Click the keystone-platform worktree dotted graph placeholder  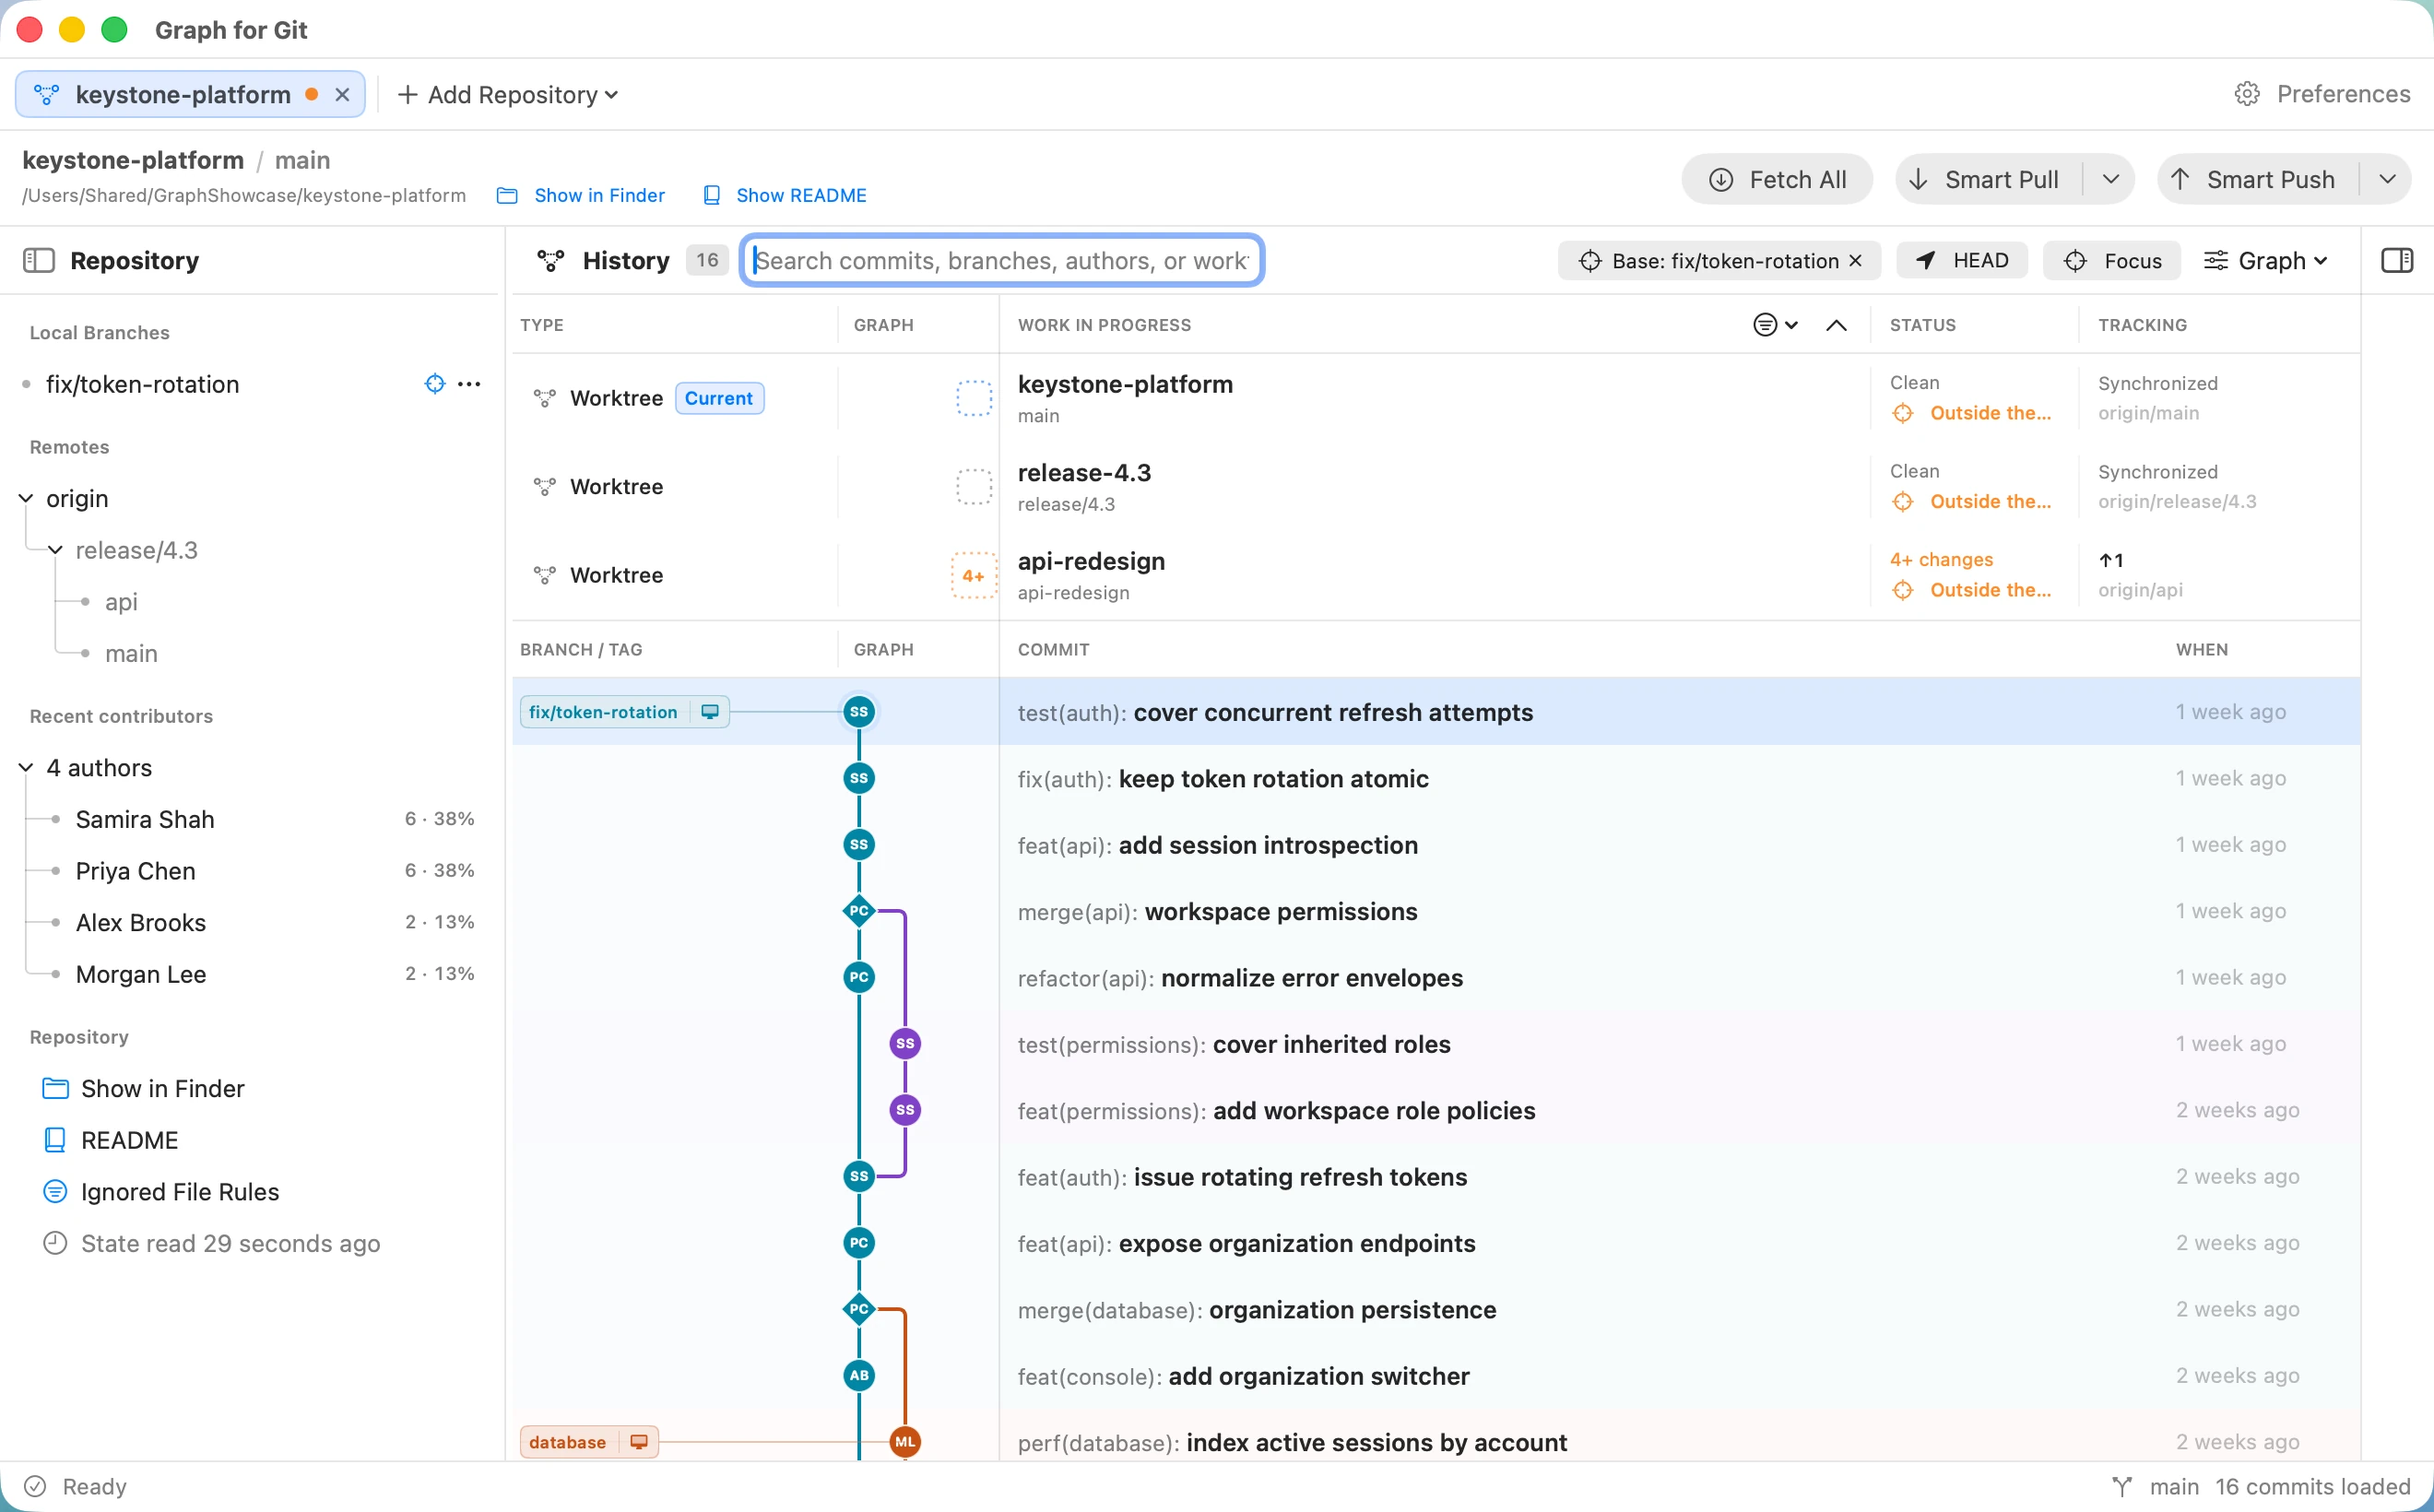pyautogui.click(x=974, y=398)
